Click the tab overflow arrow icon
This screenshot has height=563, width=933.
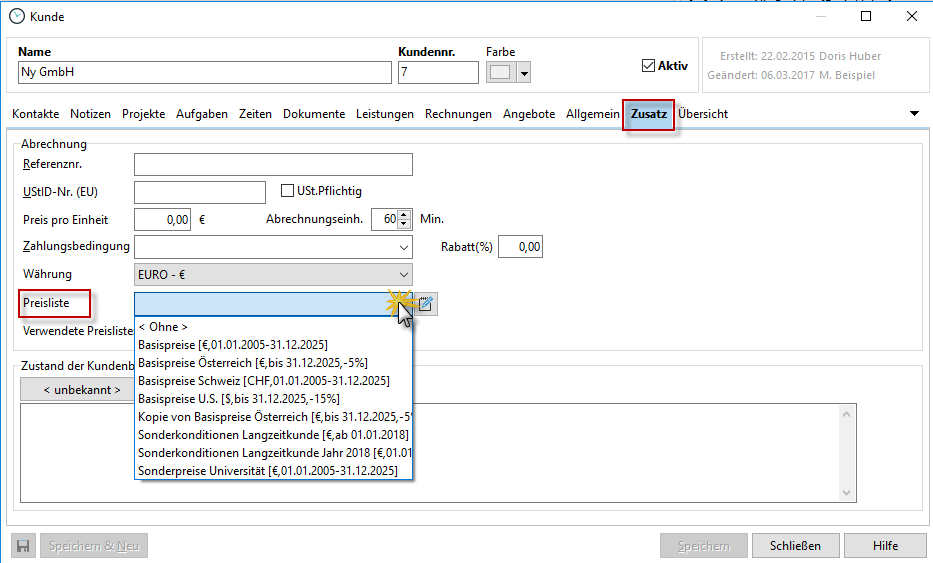[914, 114]
